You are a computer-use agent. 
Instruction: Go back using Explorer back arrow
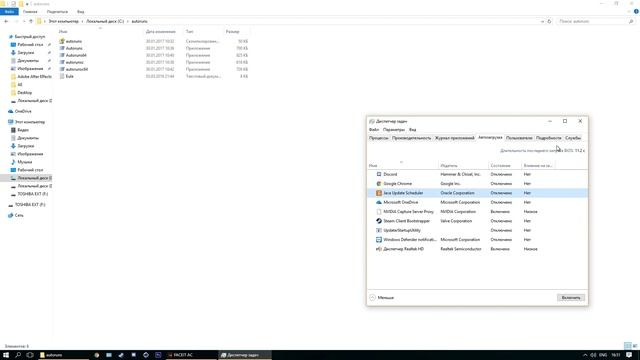pos(6,21)
